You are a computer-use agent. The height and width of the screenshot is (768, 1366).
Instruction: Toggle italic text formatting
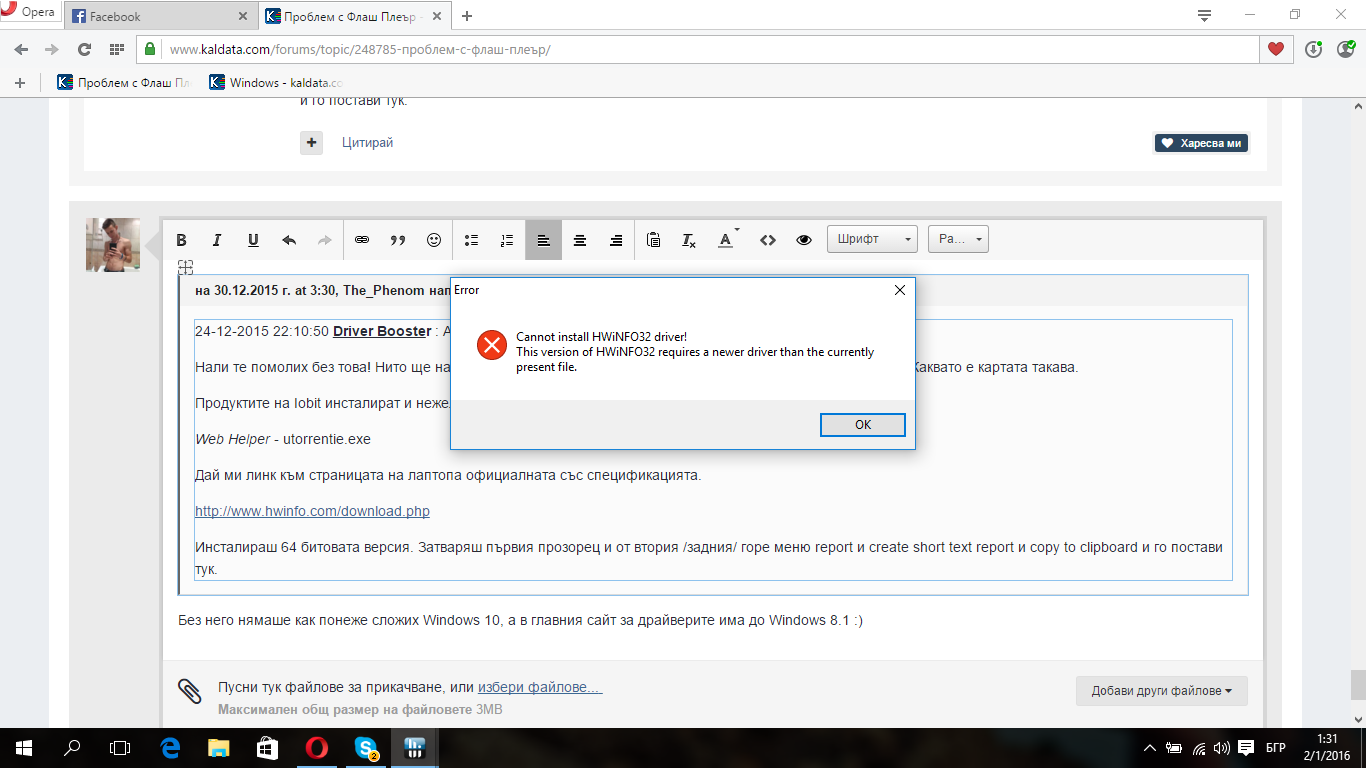click(x=217, y=240)
